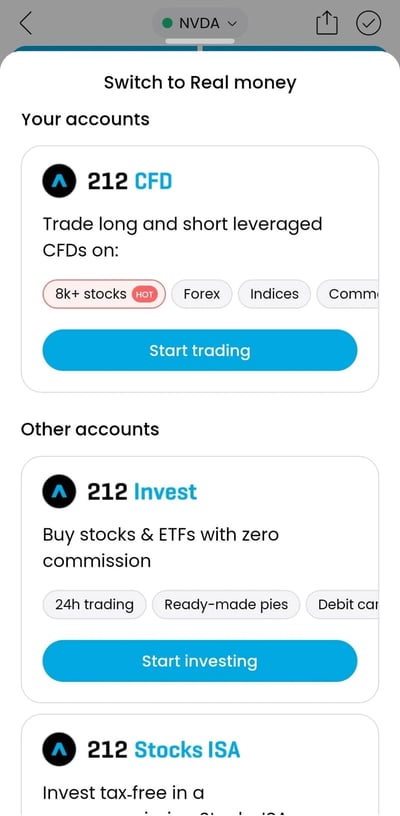Click the Start trading button
The image size is (400, 816).
pos(200,350)
